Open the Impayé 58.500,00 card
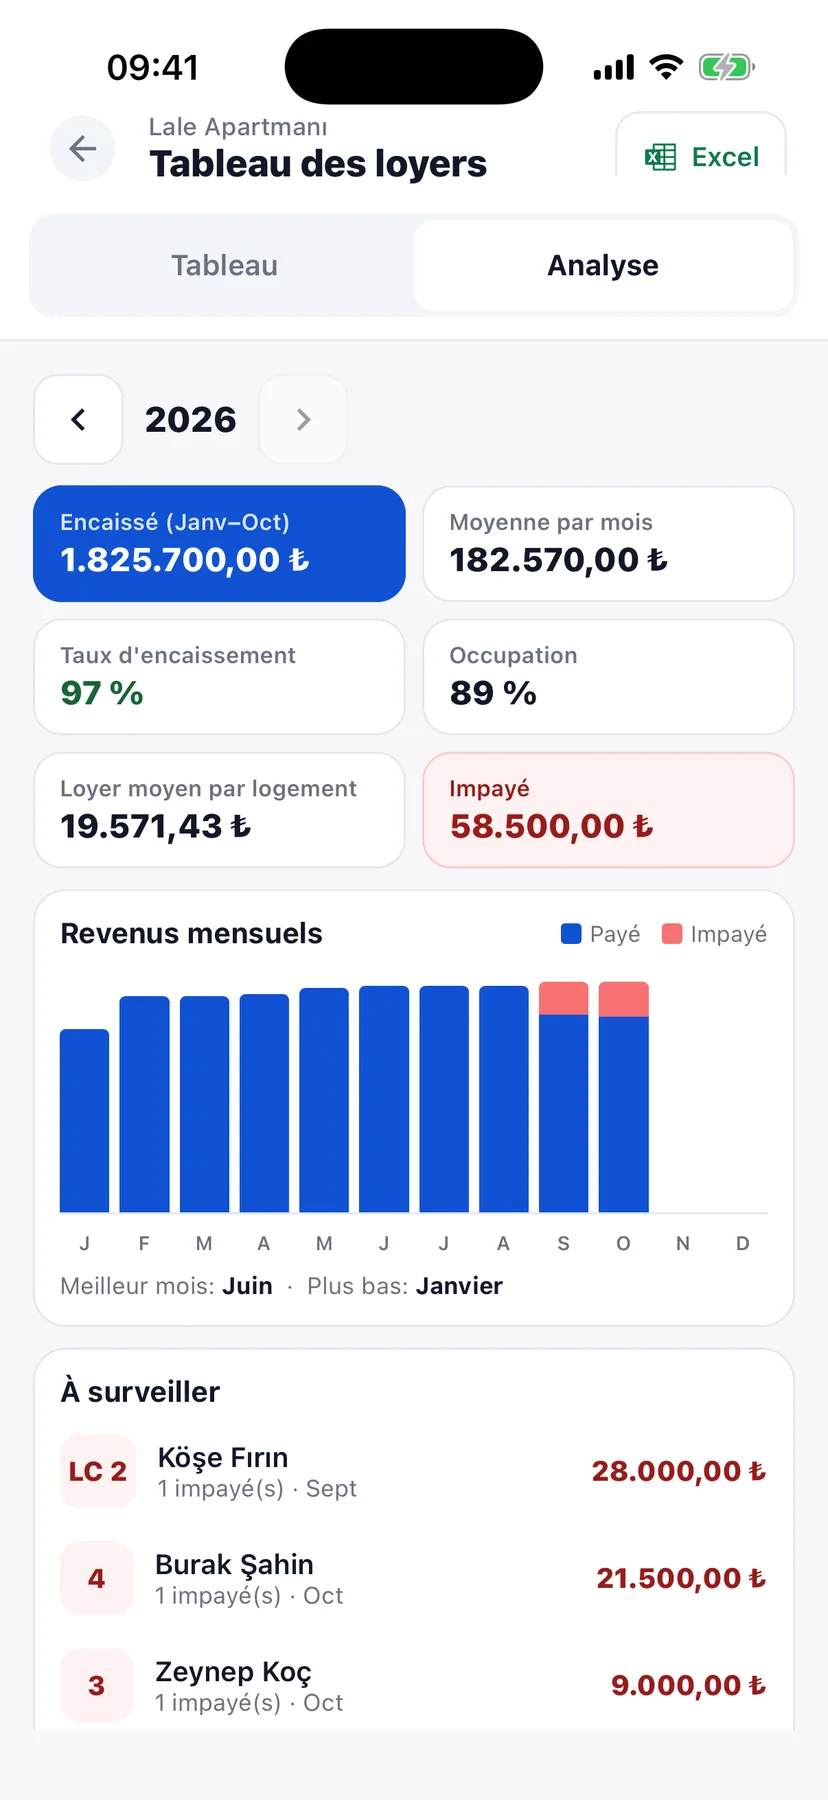Viewport: 828px width, 1800px height. 608,809
